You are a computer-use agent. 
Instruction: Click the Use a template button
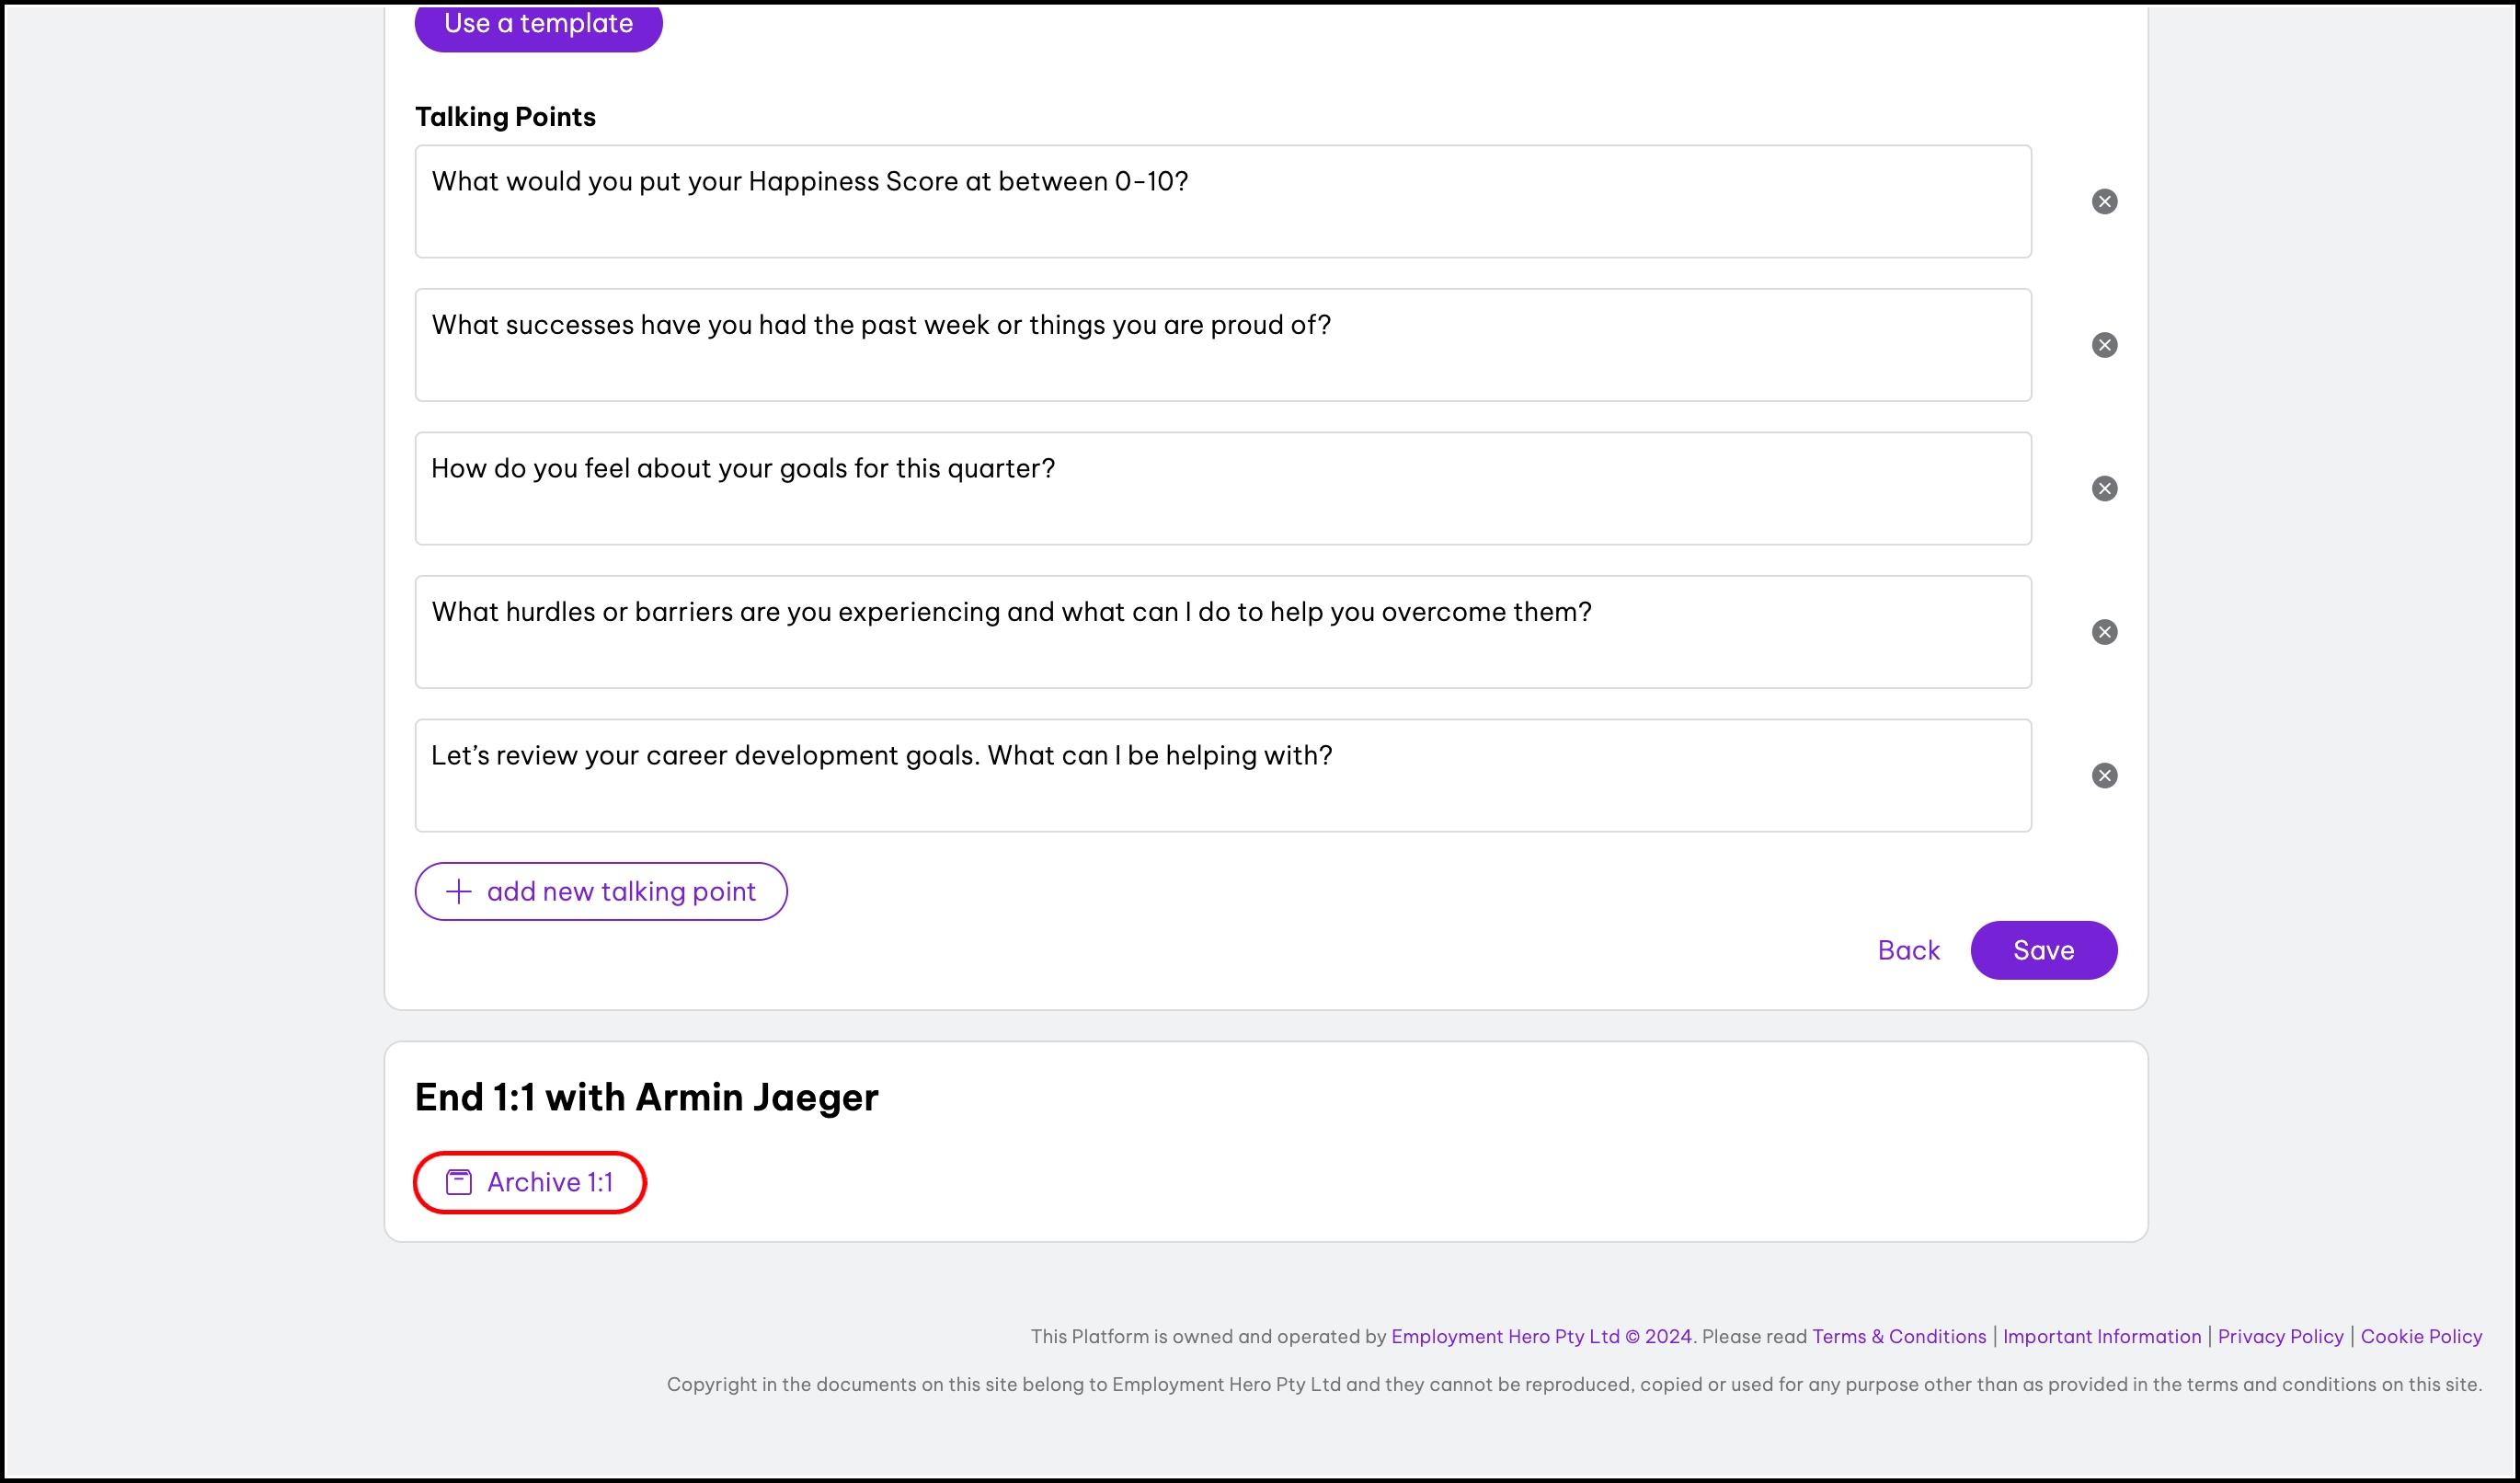click(538, 24)
